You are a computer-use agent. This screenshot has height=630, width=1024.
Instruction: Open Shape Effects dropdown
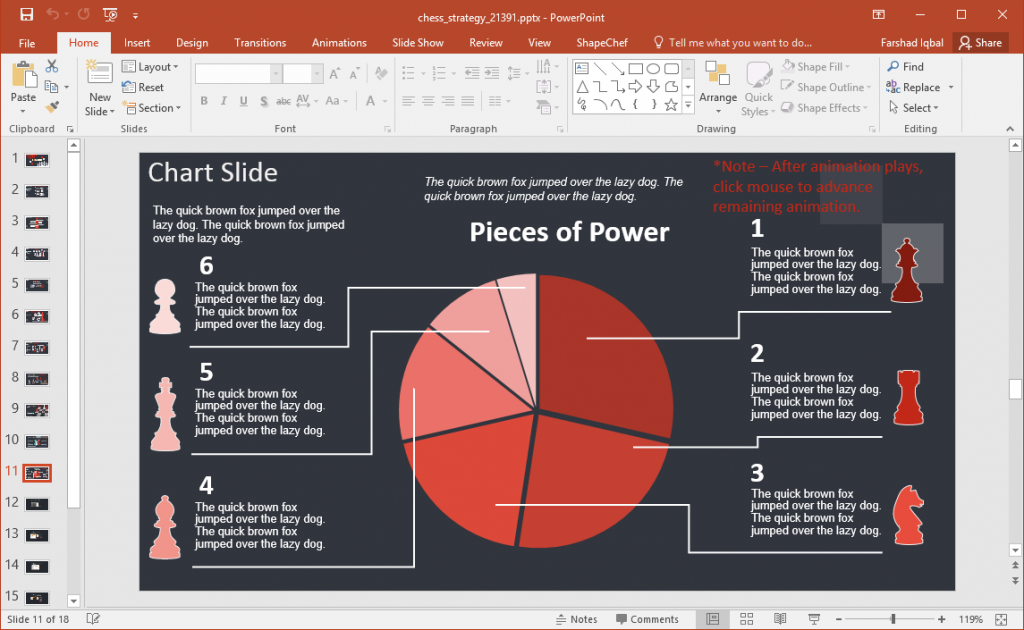click(824, 108)
